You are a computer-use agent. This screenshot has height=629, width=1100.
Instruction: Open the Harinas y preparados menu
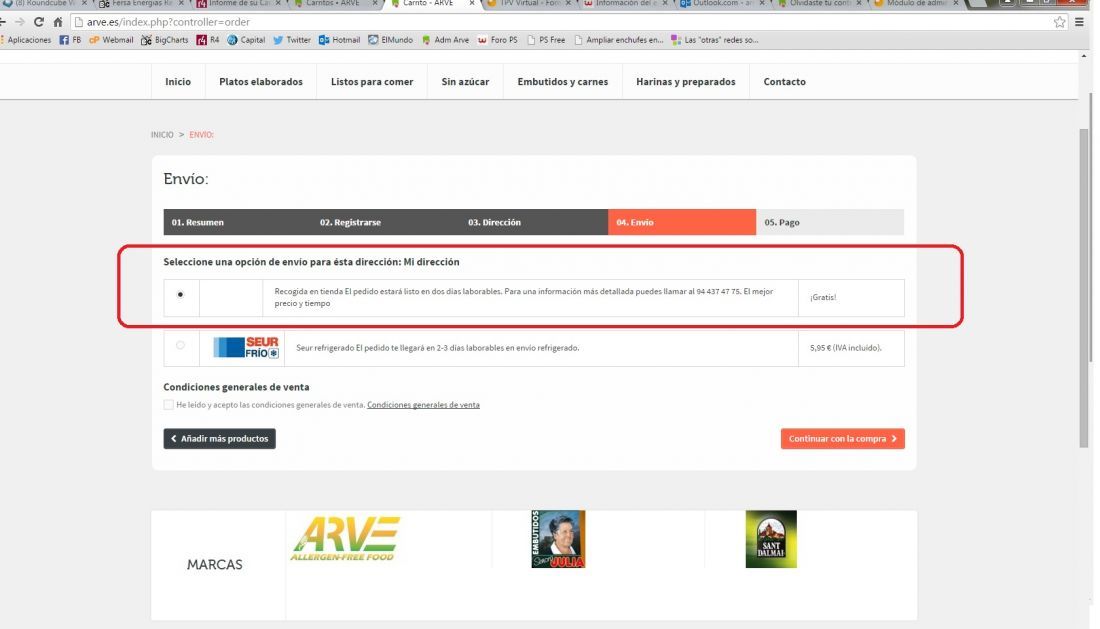[685, 82]
